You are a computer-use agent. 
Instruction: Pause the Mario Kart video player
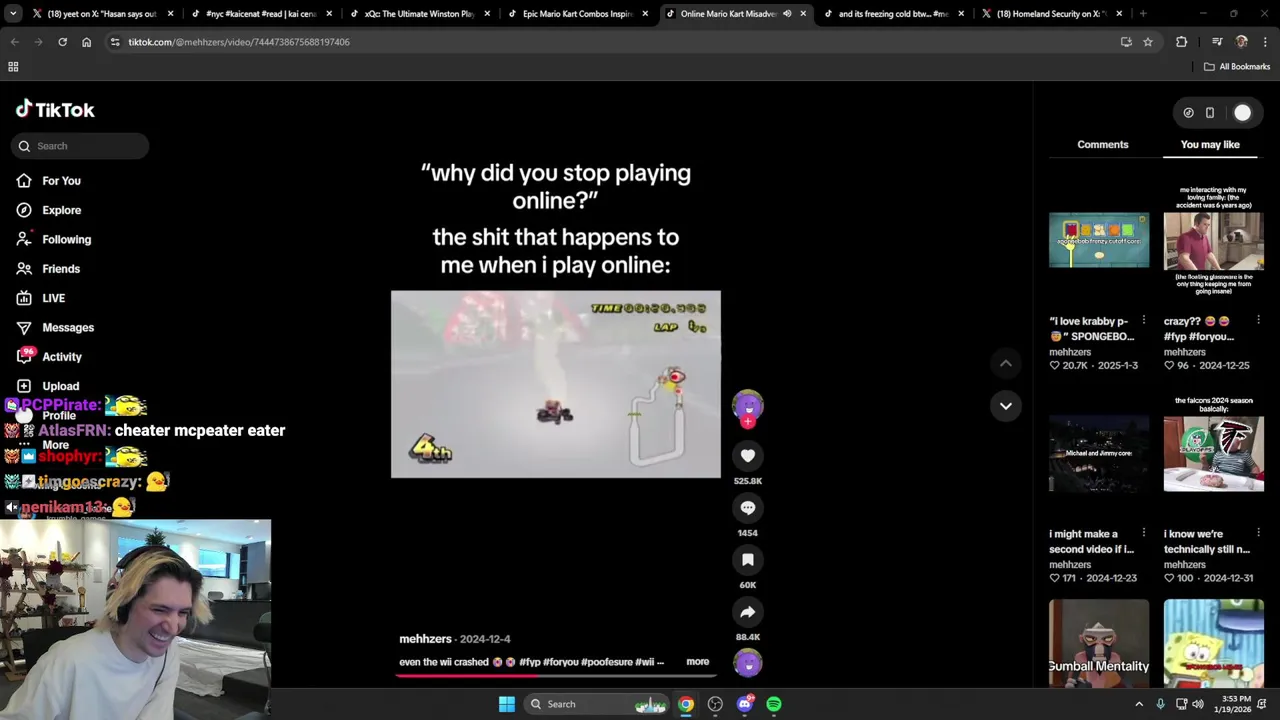[555, 384]
